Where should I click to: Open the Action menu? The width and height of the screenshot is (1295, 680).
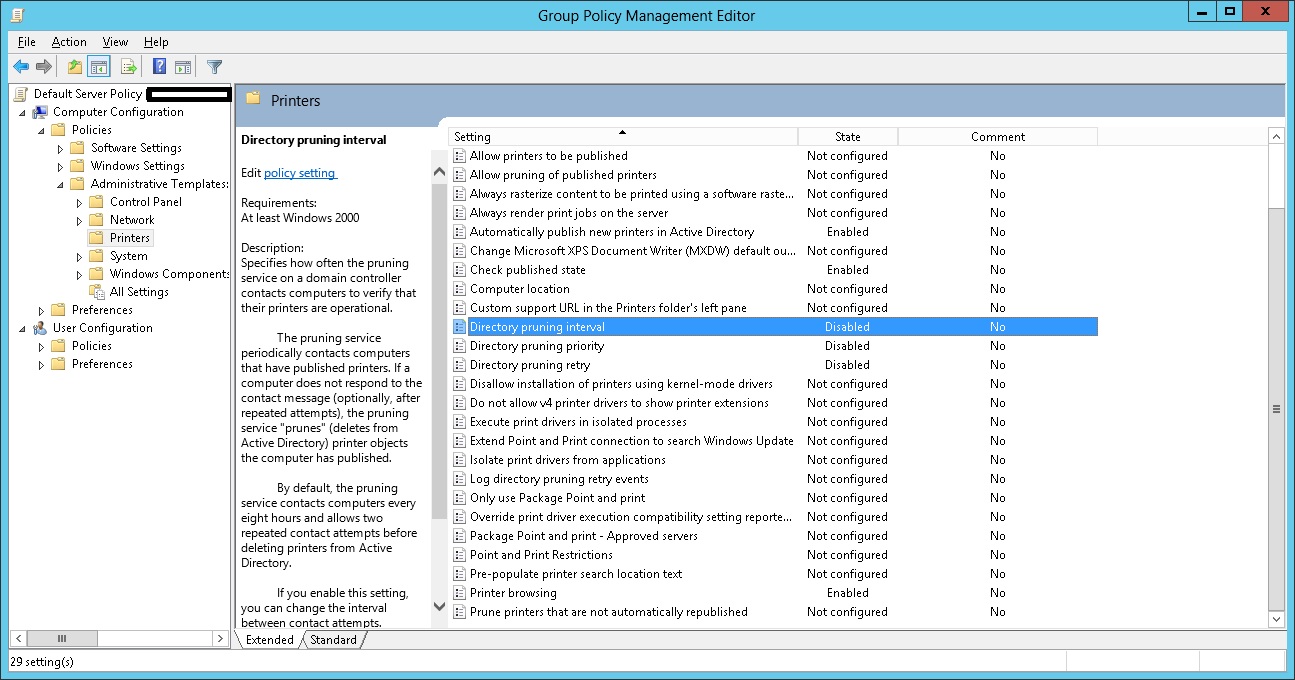point(69,42)
